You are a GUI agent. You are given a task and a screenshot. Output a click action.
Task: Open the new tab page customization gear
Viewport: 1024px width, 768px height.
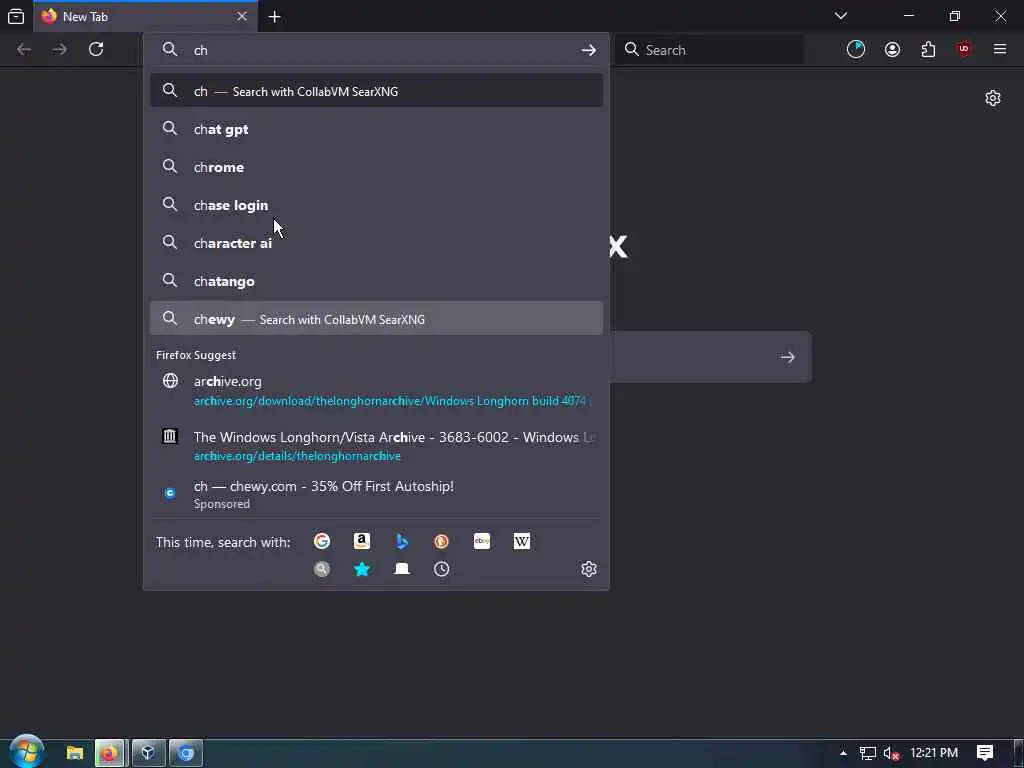[993, 98]
